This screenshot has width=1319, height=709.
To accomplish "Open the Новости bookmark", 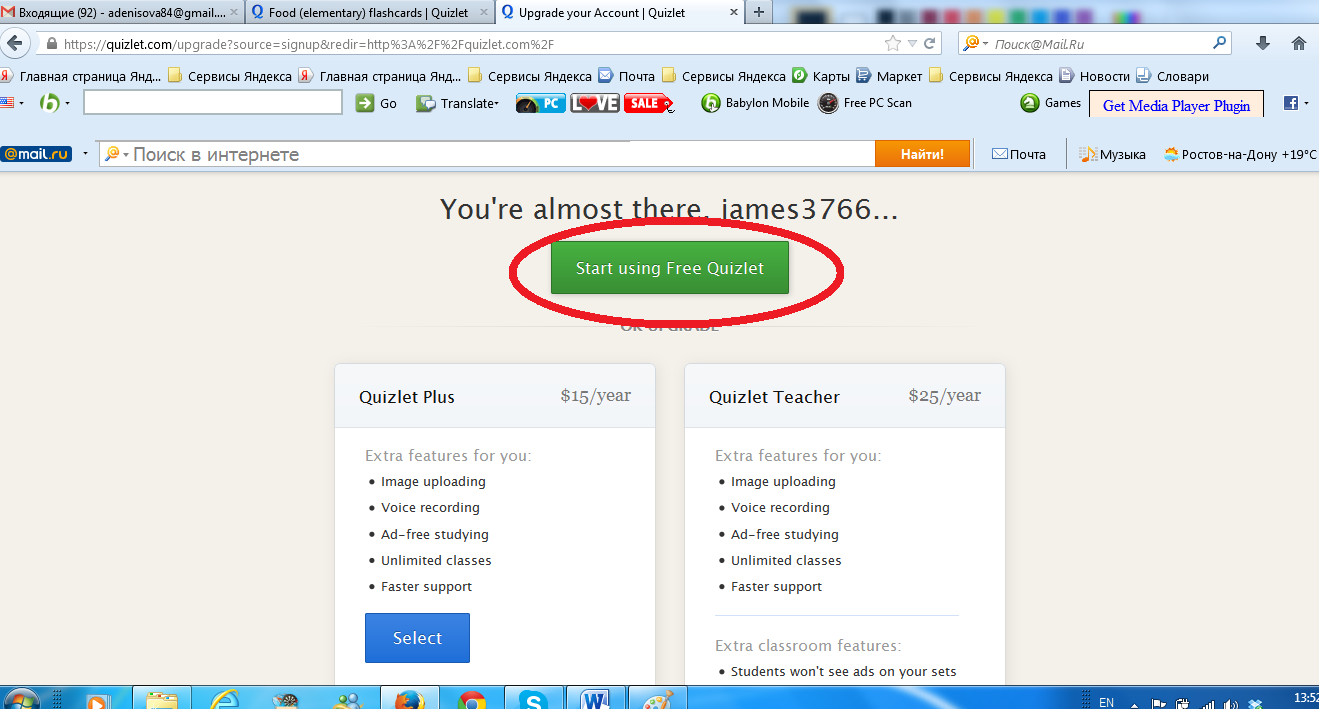I will pyautogui.click(x=1094, y=76).
